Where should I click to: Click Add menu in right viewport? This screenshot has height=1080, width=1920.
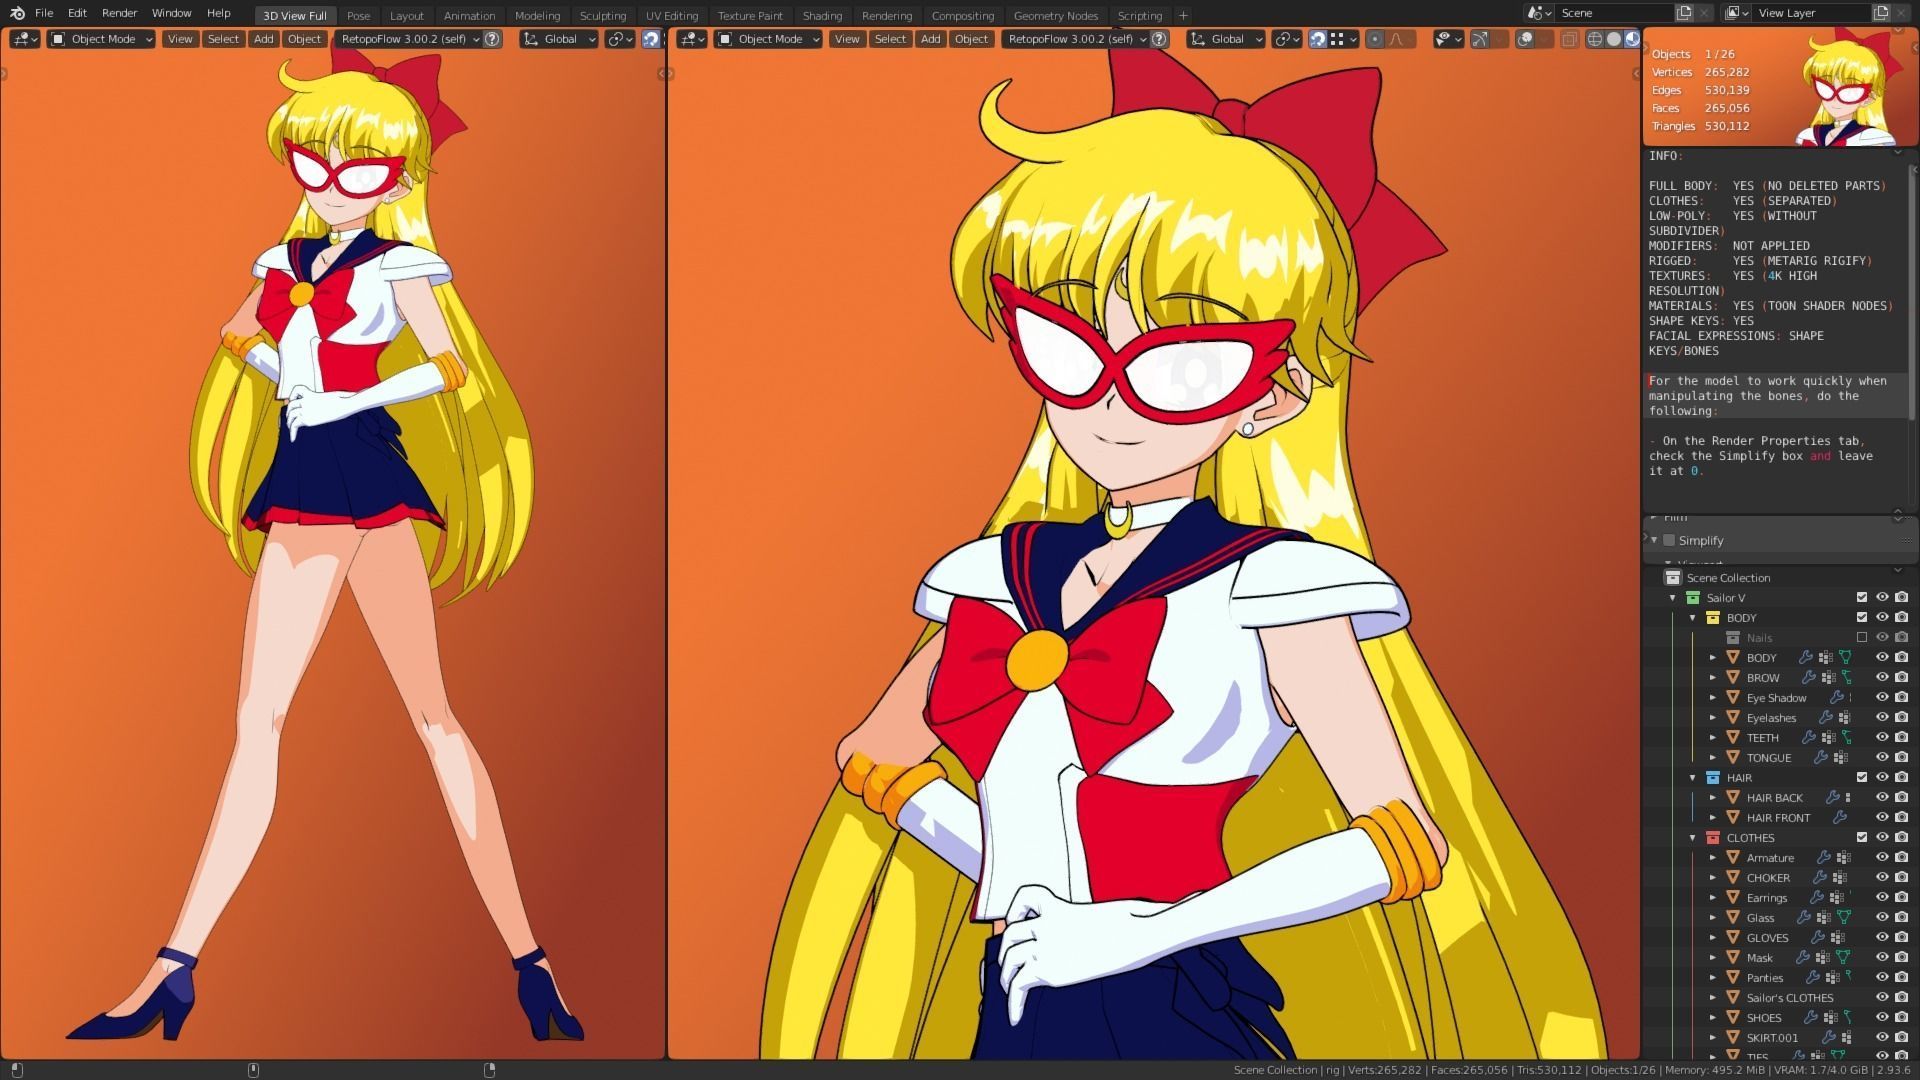tap(930, 39)
